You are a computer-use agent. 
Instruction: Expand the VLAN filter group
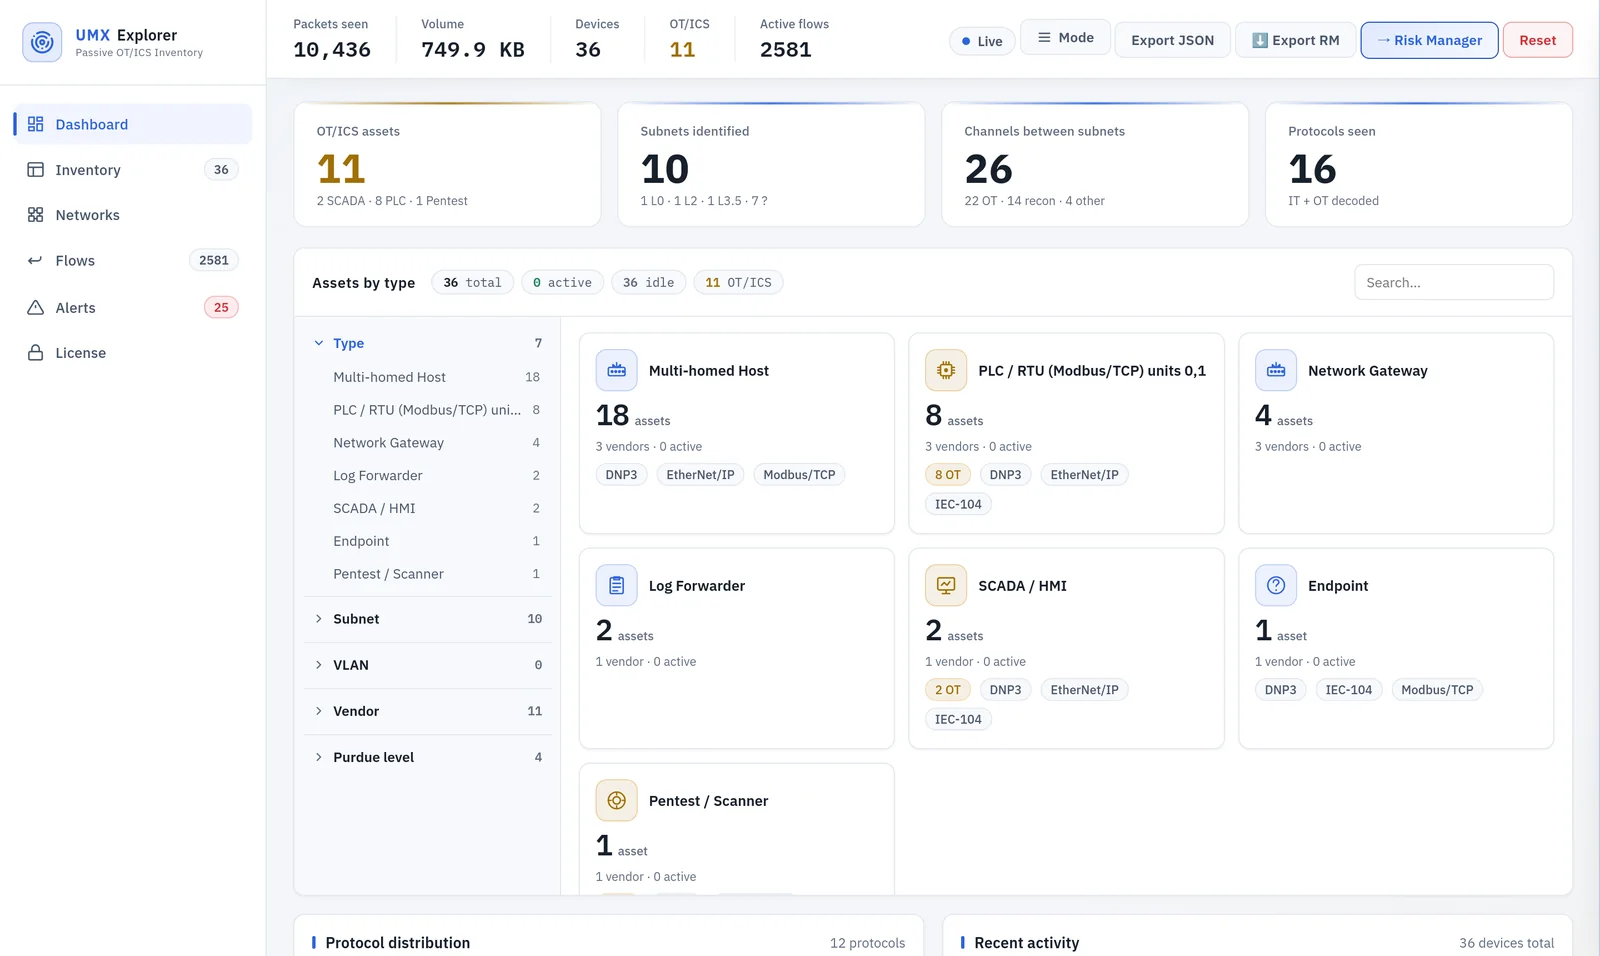coord(428,665)
